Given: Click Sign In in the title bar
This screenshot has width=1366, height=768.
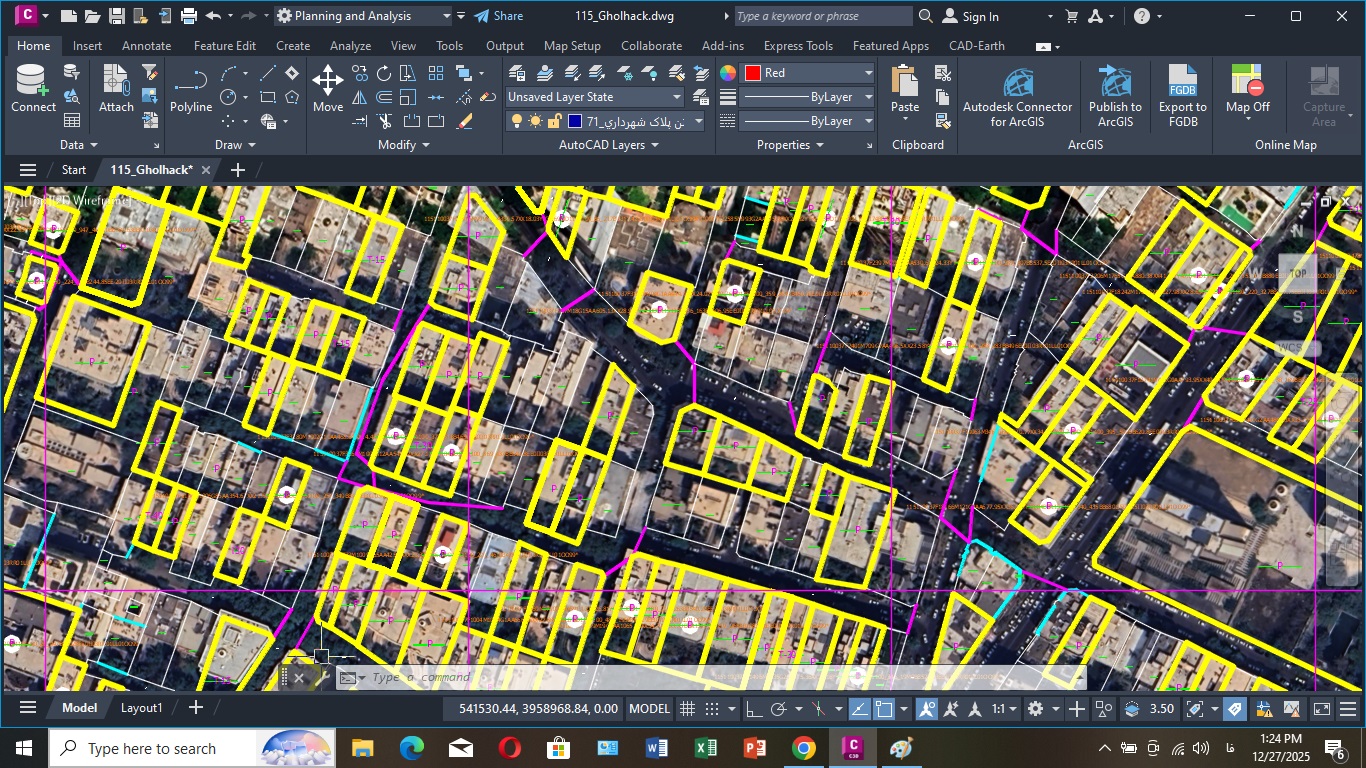Looking at the screenshot, I should pos(979,16).
